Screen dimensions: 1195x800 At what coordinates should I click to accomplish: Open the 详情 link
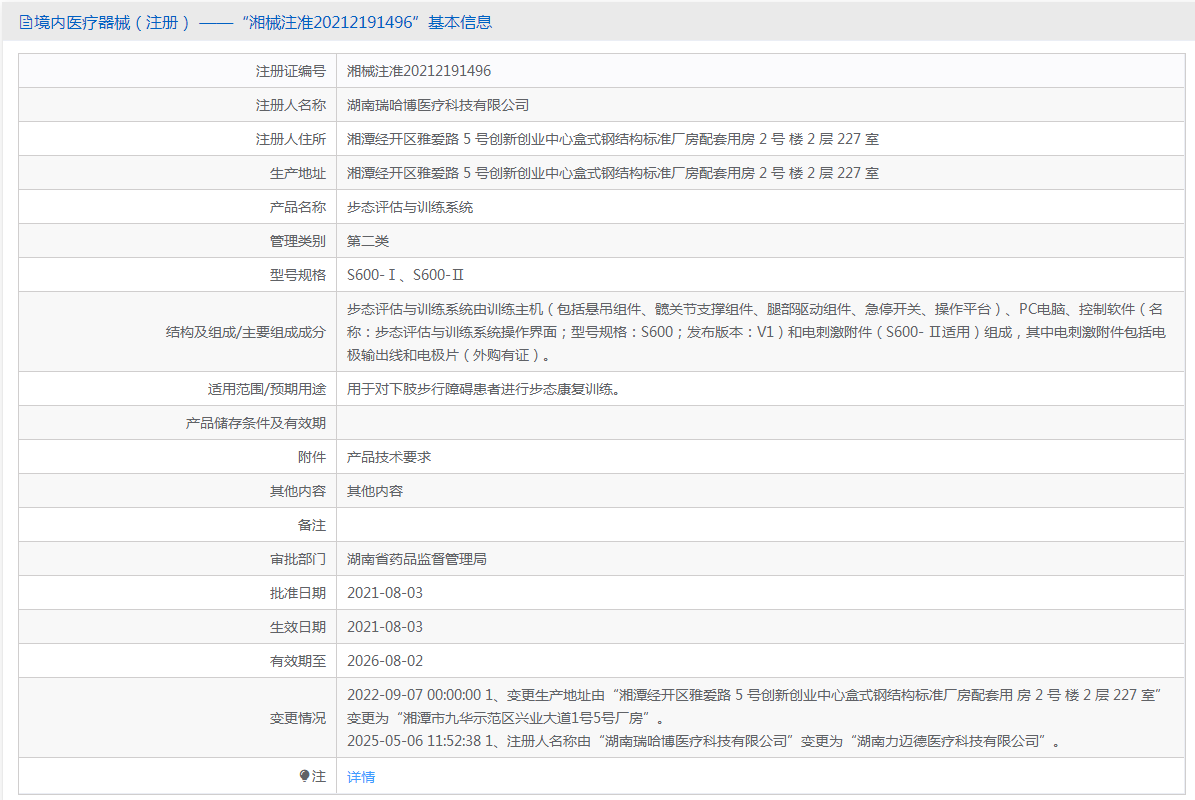(x=361, y=777)
